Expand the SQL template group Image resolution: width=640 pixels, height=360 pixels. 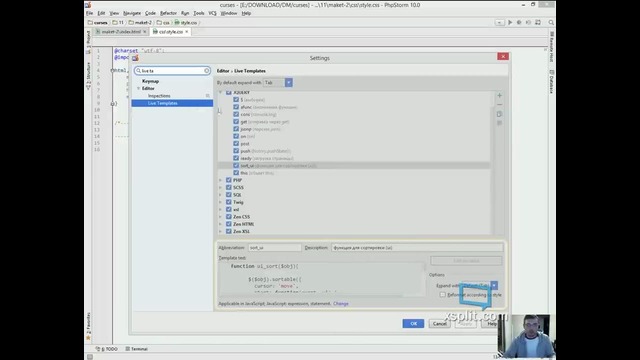[220, 195]
